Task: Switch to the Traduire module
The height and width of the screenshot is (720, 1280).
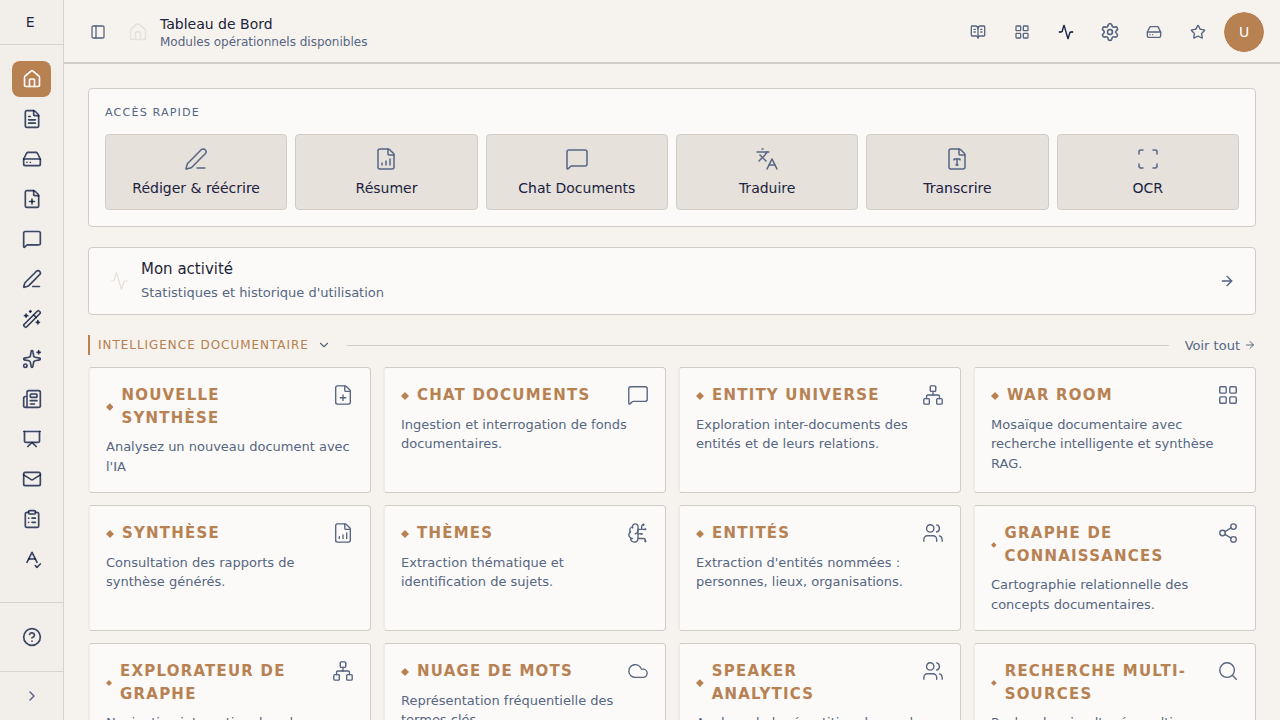Action: 766,171
